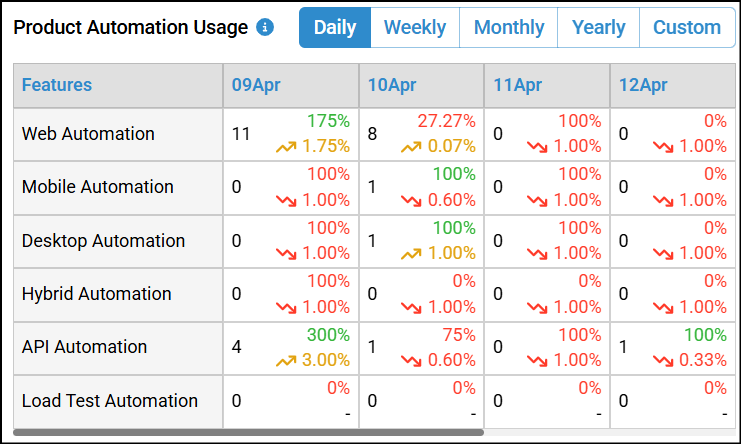Click the downward trend icon in Hybrid Automation 11Apr
This screenshot has height=444, width=741.
tap(538, 307)
